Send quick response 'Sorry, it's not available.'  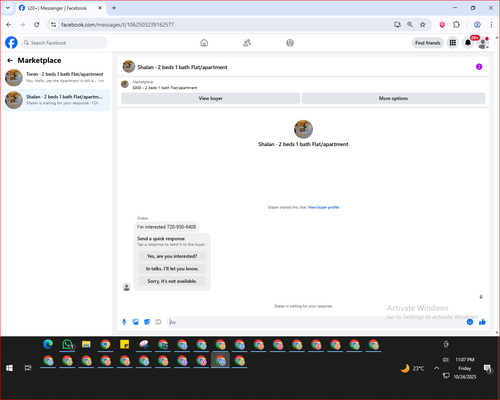click(x=172, y=281)
